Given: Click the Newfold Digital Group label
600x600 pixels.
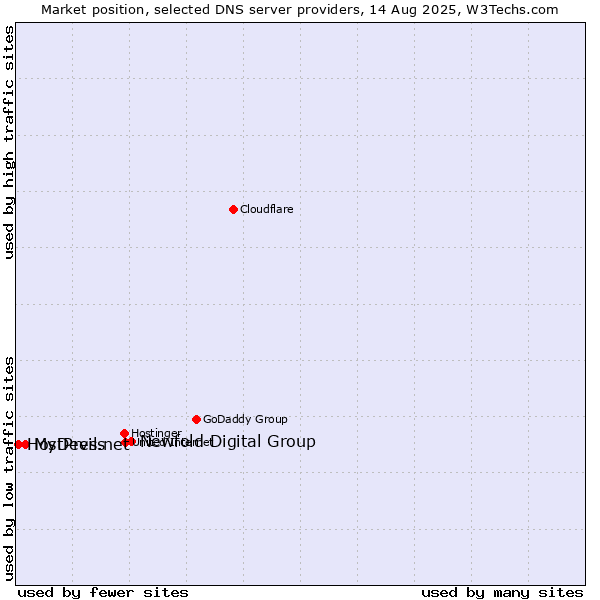Looking at the screenshot, I should coord(228,441).
